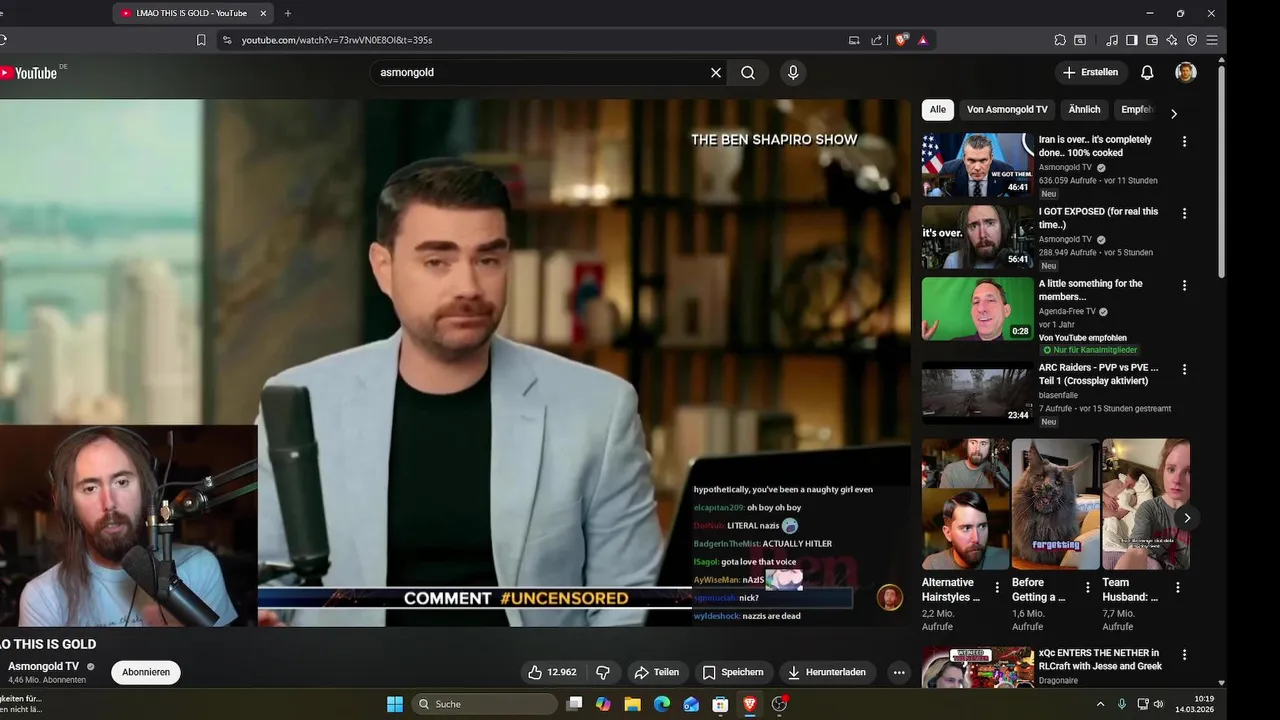The image size is (1280, 720).
Task: Launch Copilot from the taskbar
Action: click(x=603, y=704)
